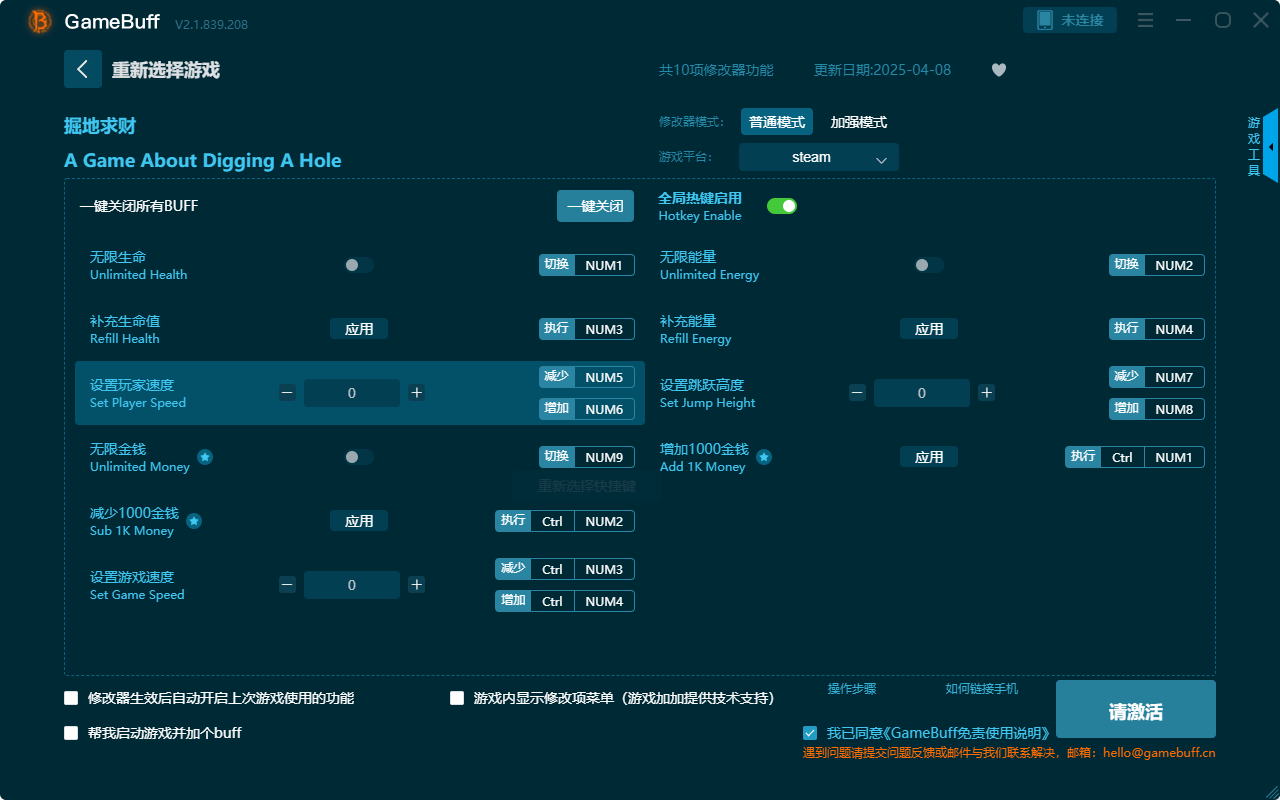This screenshot has height=800, width=1280.
Task: Click the back arrow beside 重新选择游戏
Action: (x=83, y=69)
